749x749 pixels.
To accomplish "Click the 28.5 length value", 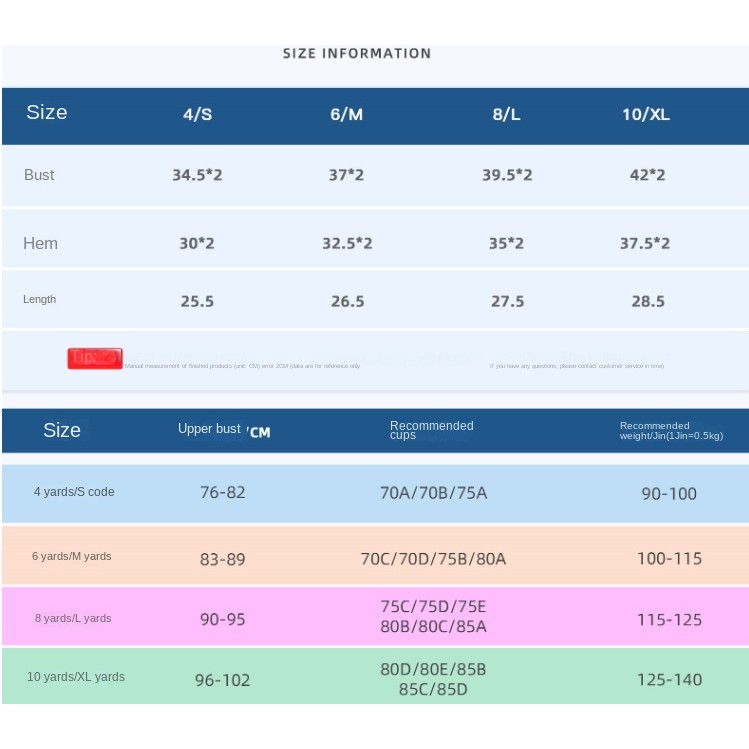I will 647,301.
